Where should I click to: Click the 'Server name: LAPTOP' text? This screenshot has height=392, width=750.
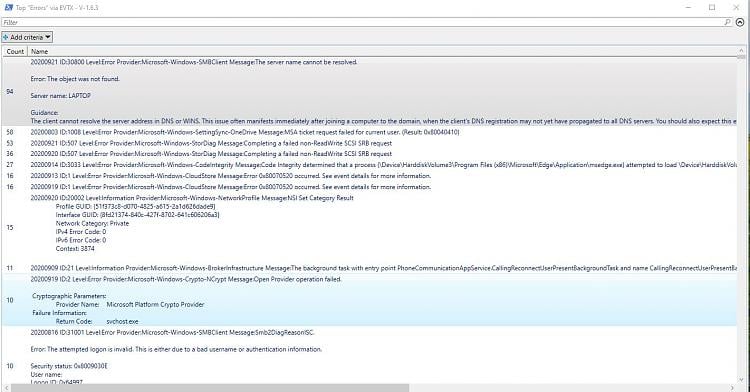61,96
